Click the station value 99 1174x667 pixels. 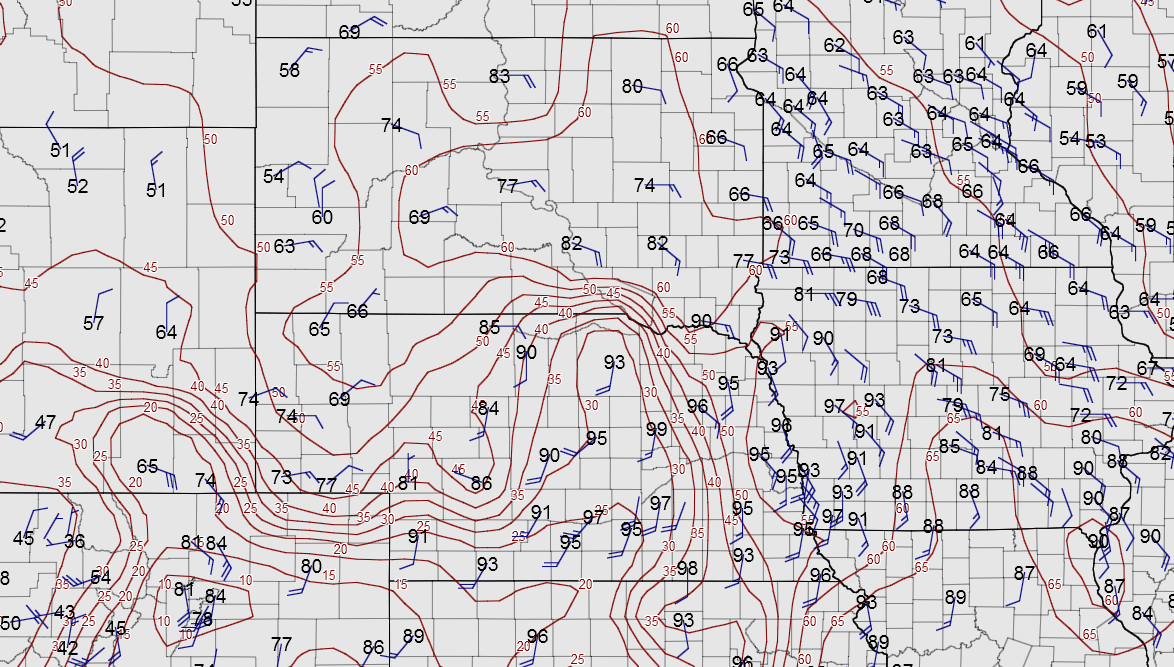click(x=657, y=430)
